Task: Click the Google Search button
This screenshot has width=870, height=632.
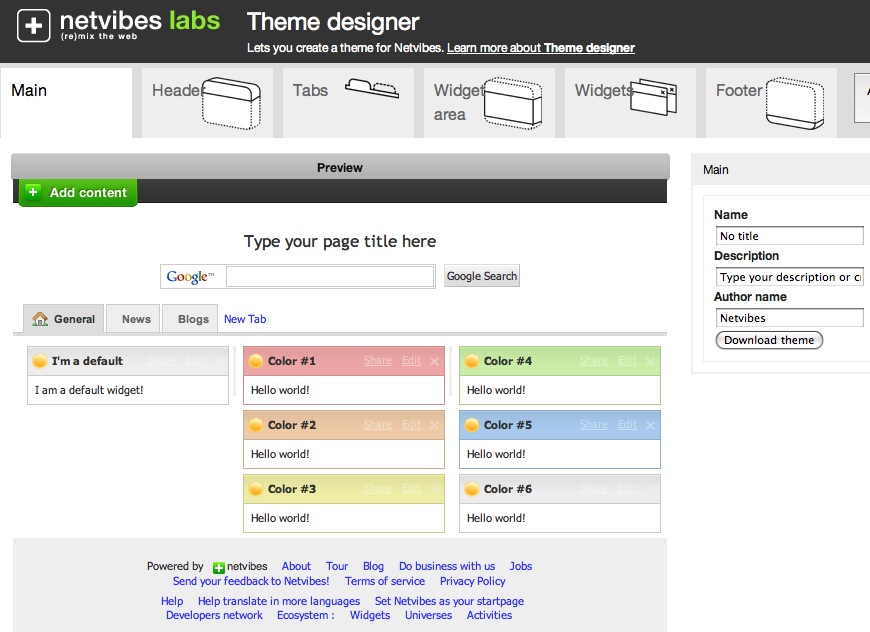Action: (482, 276)
